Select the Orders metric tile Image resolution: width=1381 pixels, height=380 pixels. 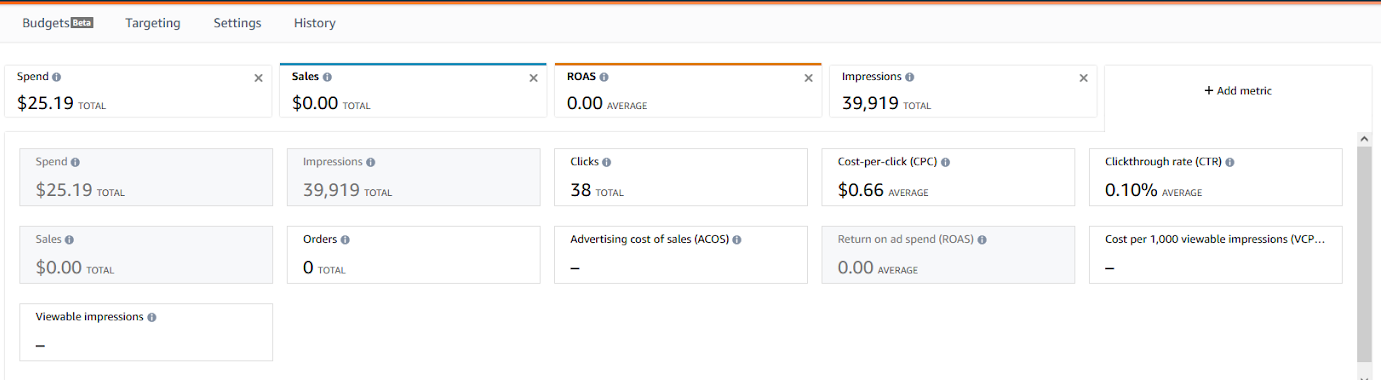(413, 255)
